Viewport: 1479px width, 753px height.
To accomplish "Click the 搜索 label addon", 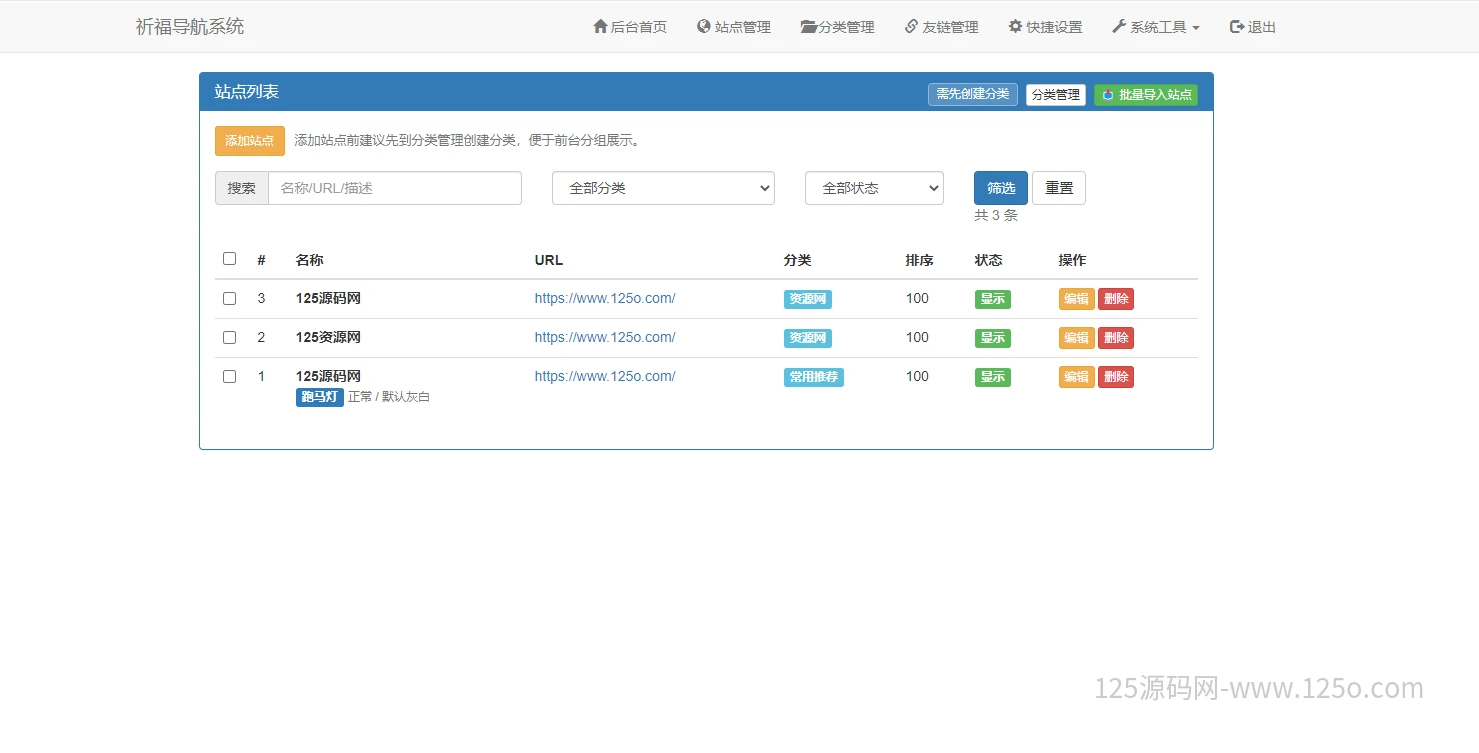I will coord(242,188).
